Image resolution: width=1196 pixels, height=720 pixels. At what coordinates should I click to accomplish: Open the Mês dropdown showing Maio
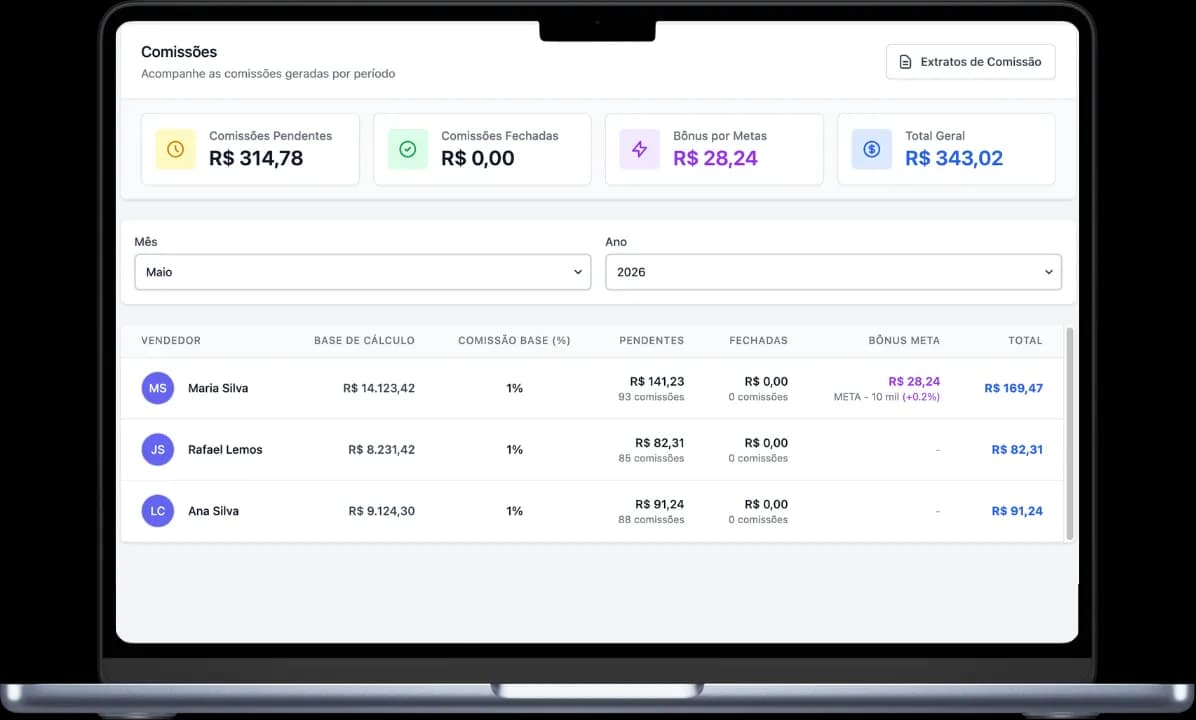[x=362, y=272]
